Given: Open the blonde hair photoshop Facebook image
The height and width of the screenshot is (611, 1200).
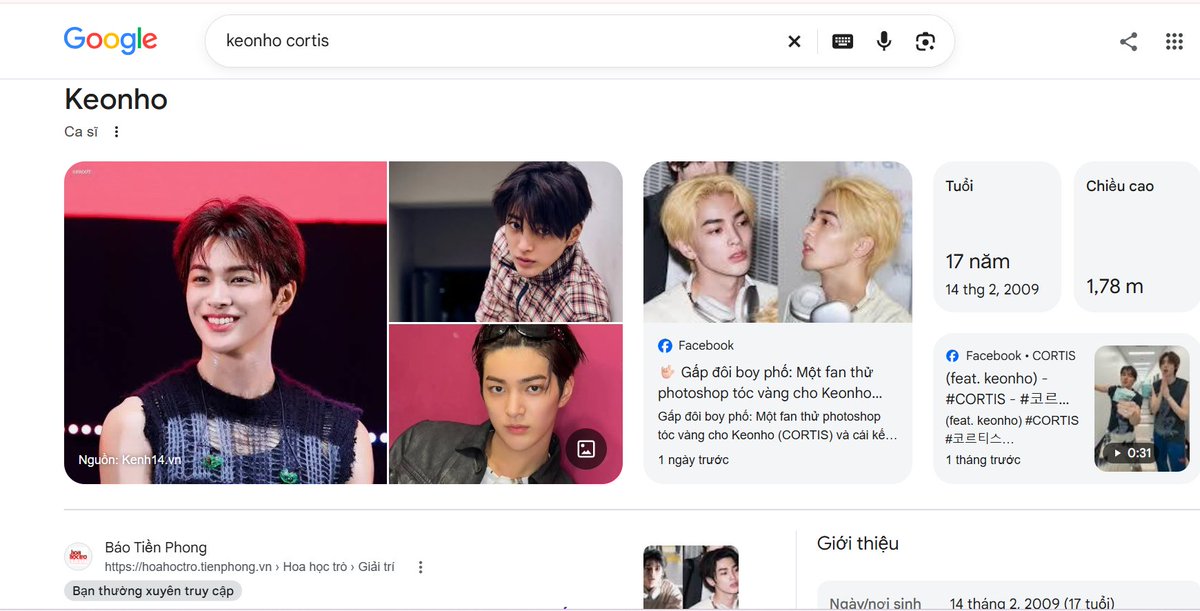Looking at the screenshot, I should pos(778,242).
